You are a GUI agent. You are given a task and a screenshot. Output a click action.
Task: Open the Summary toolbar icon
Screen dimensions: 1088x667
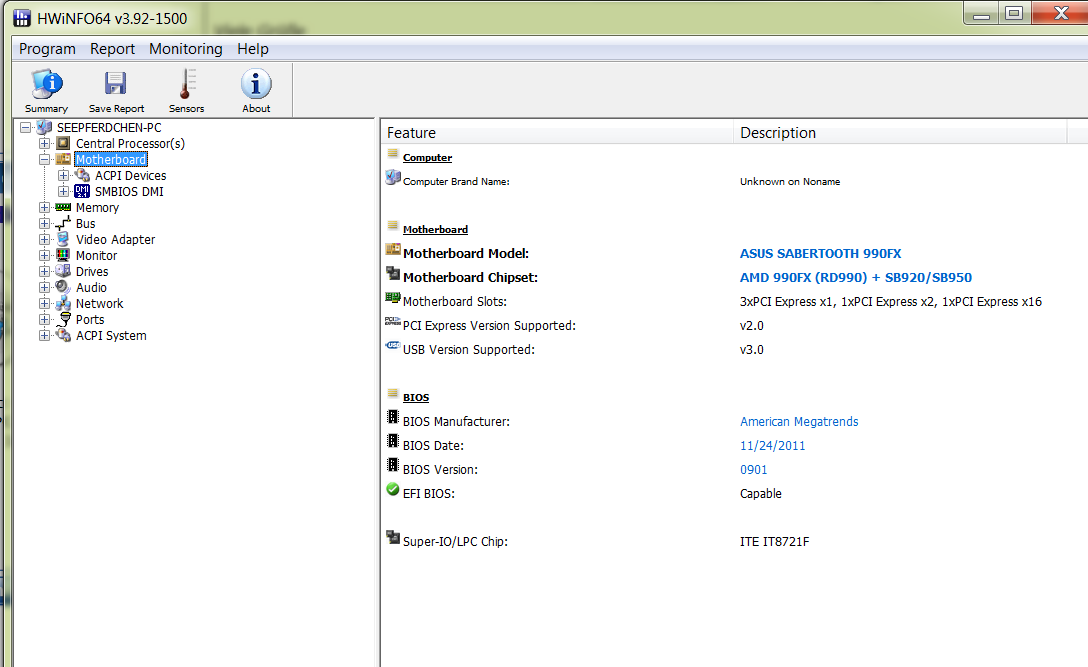(46, 84)
